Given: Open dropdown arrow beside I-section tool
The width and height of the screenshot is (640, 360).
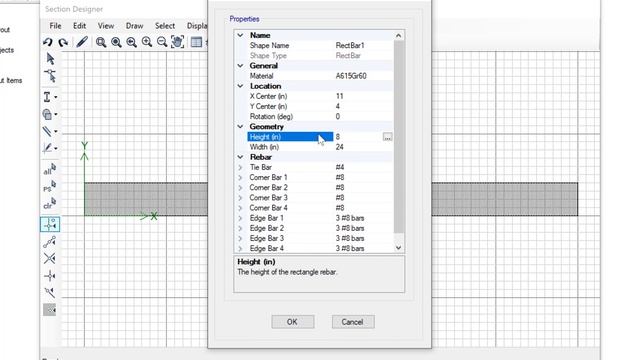Looking at the screenshot, I should 56,97.
